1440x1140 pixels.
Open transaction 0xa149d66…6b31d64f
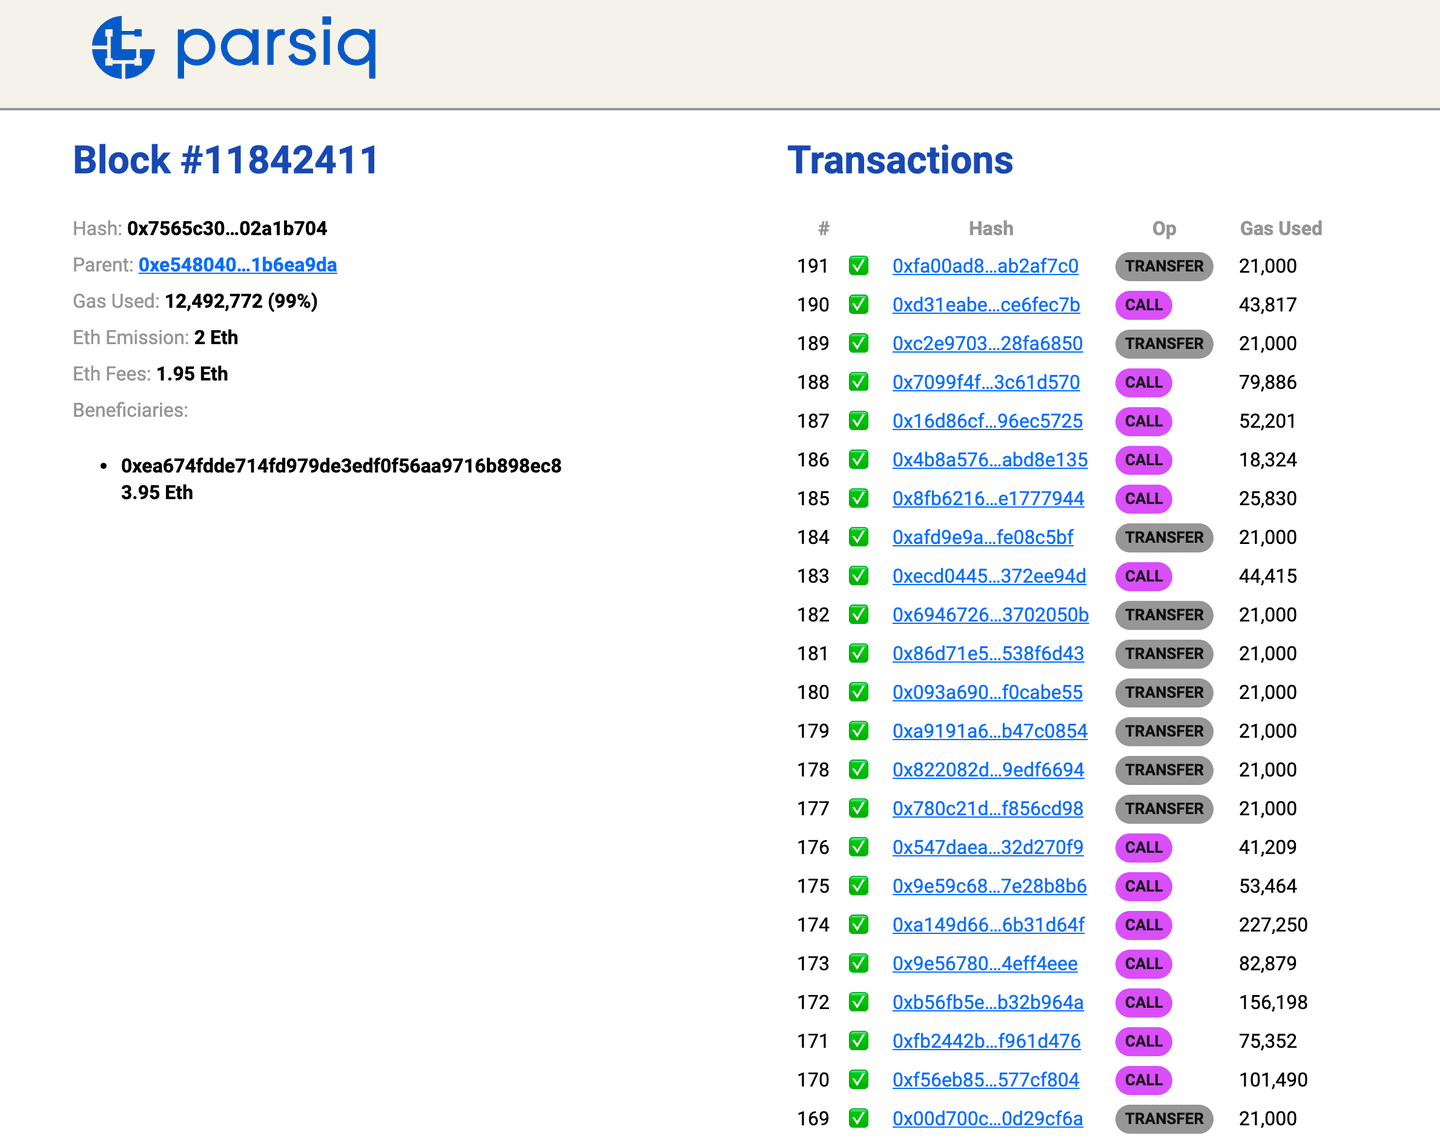pyautogui.click(x=988, y=925)
